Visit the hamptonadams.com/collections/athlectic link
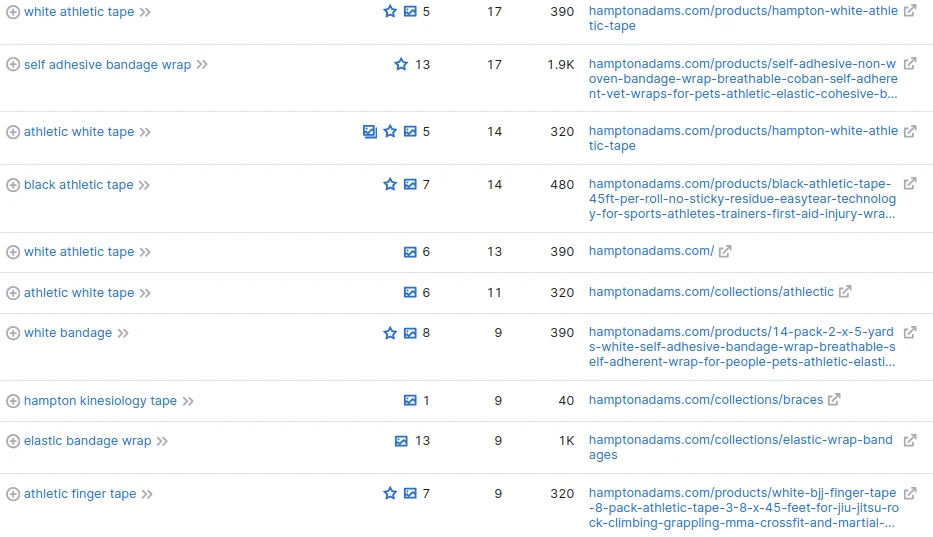The height and width of the screenshot is (537, 933). [x=711, y=292]
